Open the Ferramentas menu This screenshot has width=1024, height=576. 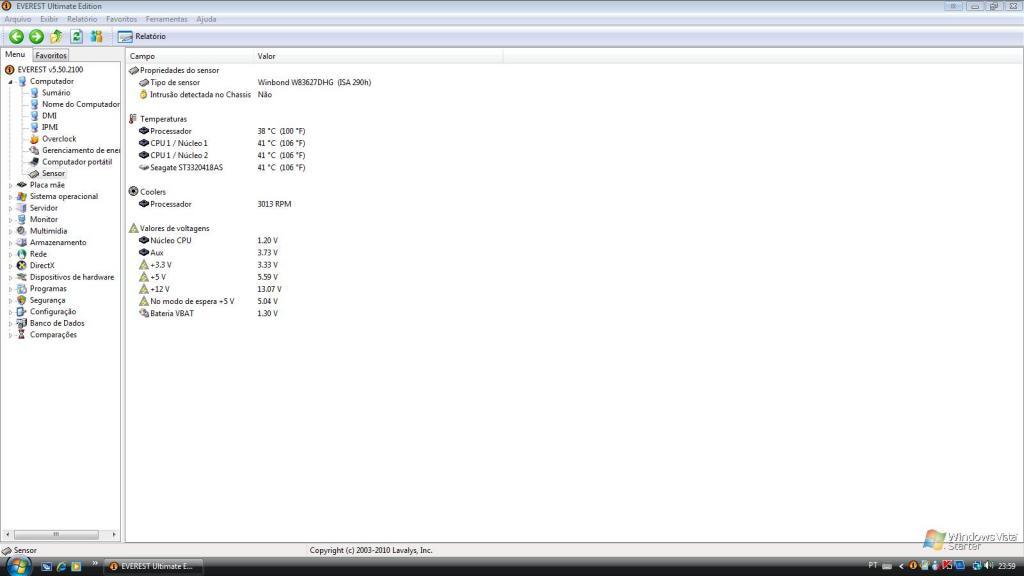click(166, 19)
